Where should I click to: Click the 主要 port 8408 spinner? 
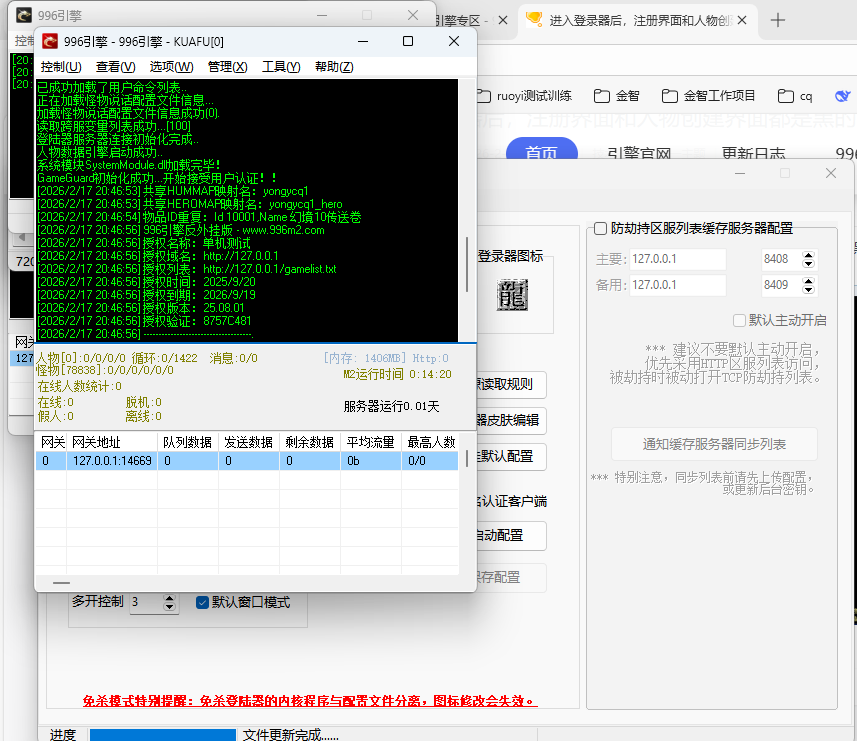coord(810,259)
